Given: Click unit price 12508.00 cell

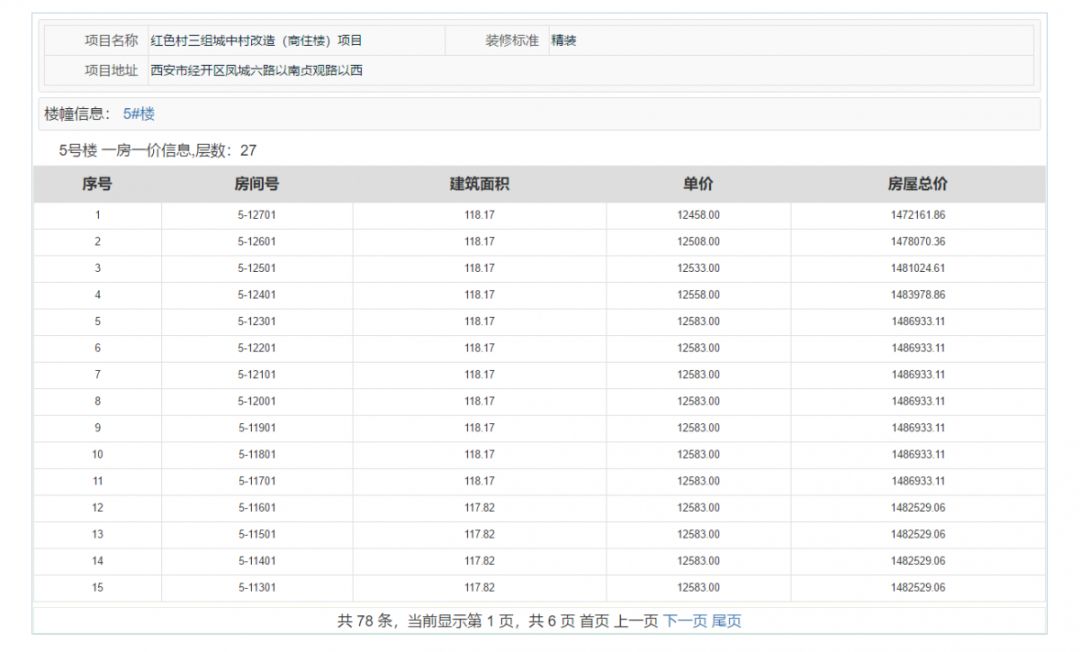Looking at the screenshot, I should click(x=698, y=242).
